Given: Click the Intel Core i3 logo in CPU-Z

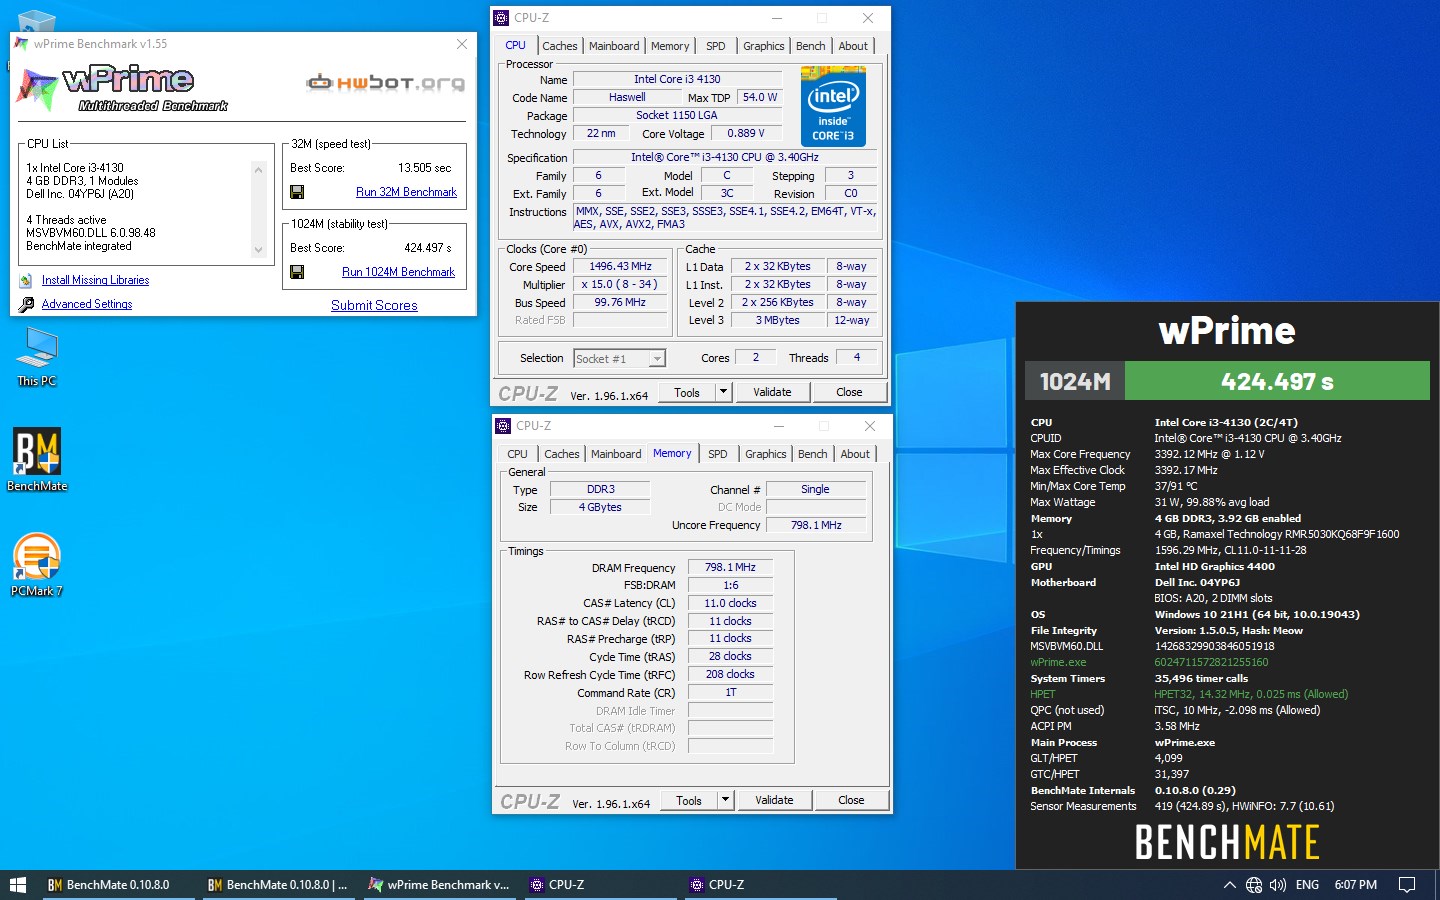Looking at the screenshot, I should coord(833,107).
